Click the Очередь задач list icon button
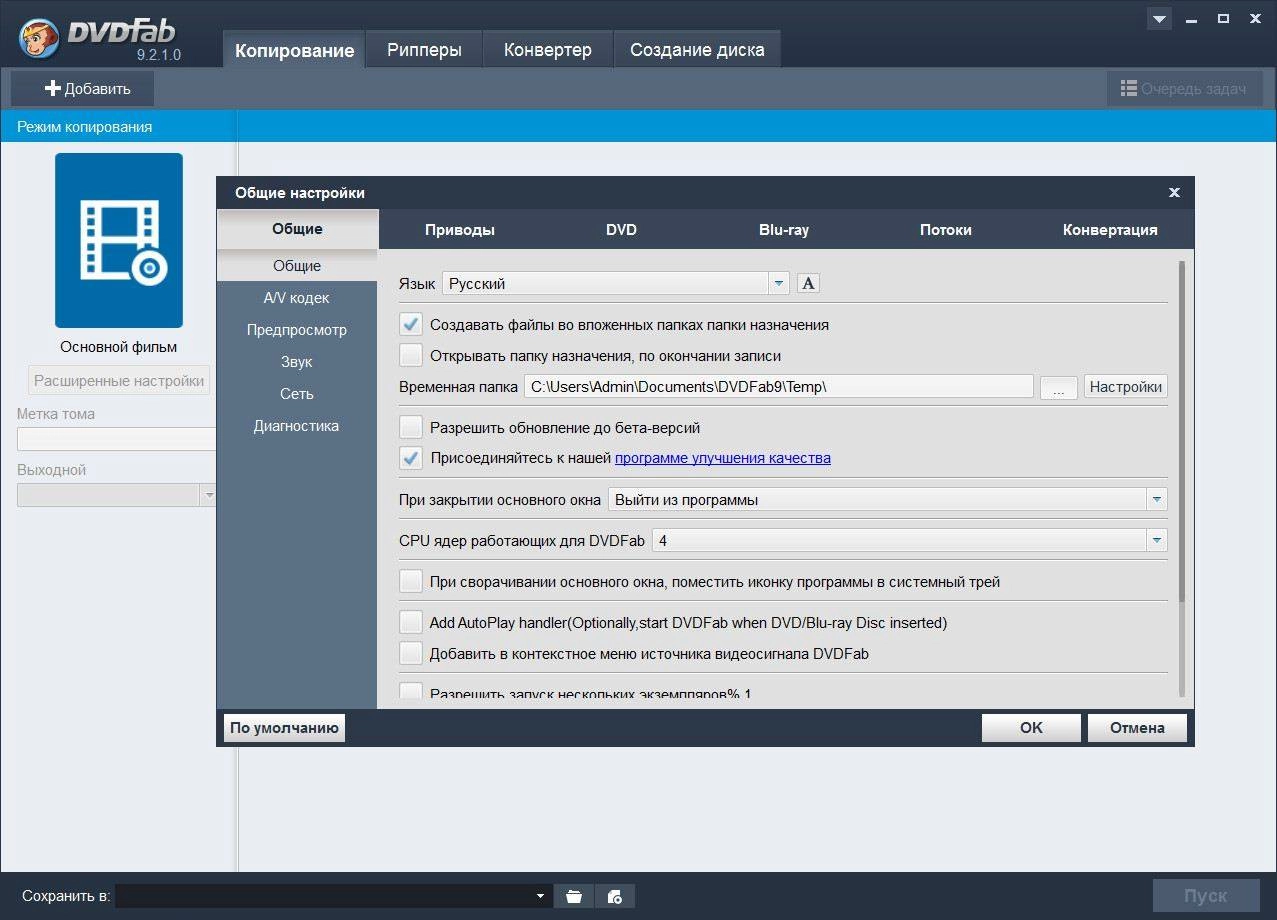Image resolution: width=1277 pixels, height=920 pixels. (x=1184, y=89)
